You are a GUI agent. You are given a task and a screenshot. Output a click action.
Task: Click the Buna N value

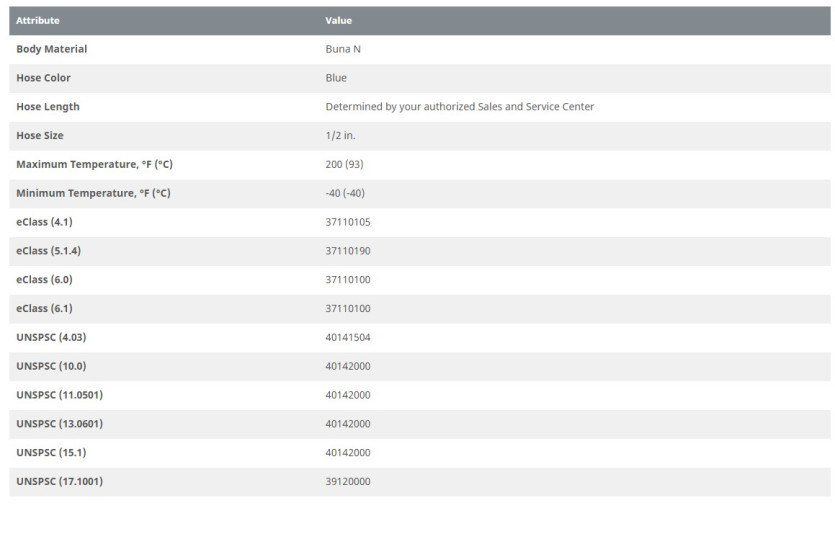click(x=343, y=49)
